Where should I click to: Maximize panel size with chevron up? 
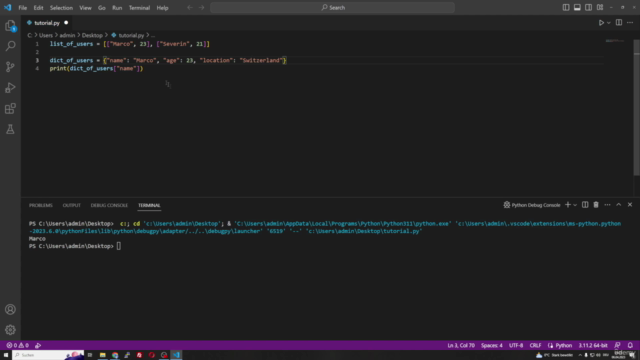[618, 205]
